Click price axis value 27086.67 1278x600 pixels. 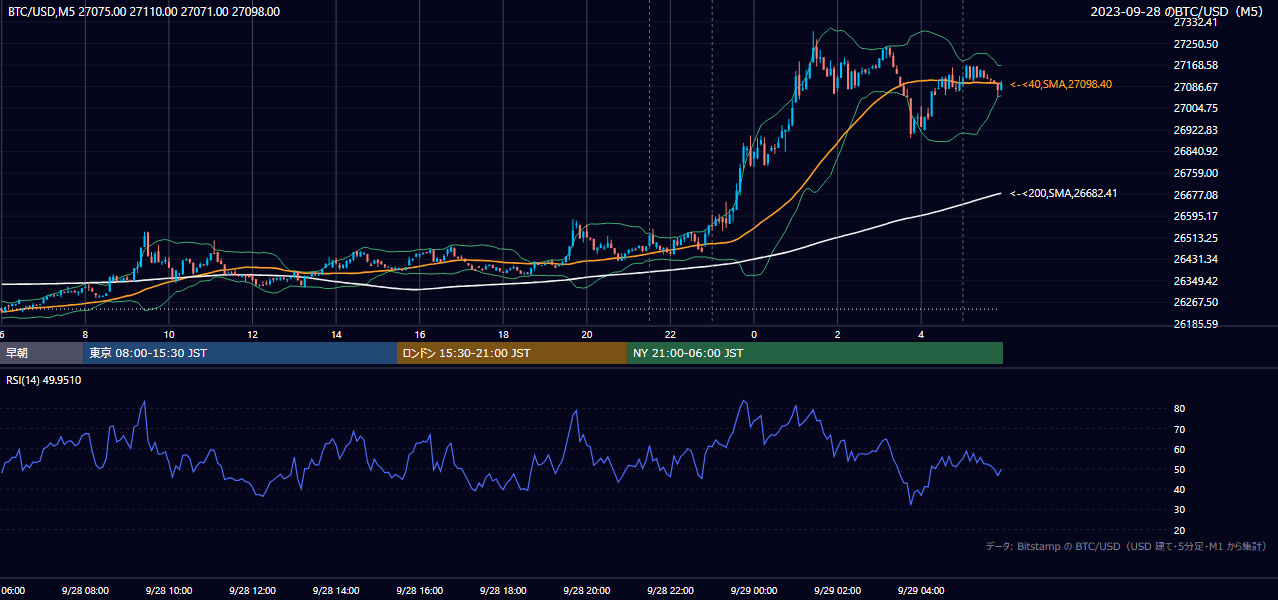[1195, 87]
